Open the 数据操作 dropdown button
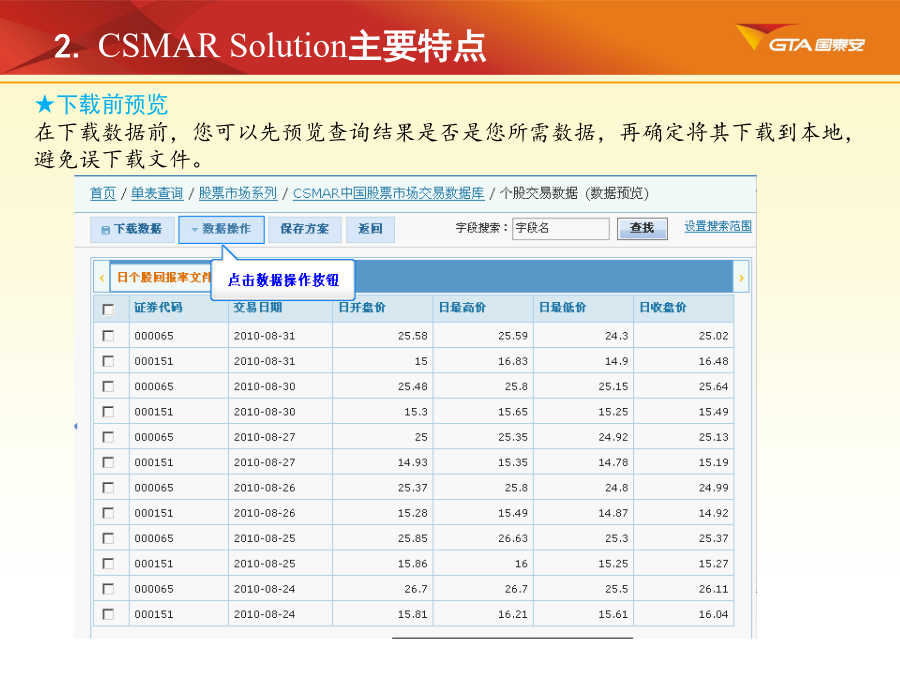Viewport: 900px width, 675px height. pos(222,230)
